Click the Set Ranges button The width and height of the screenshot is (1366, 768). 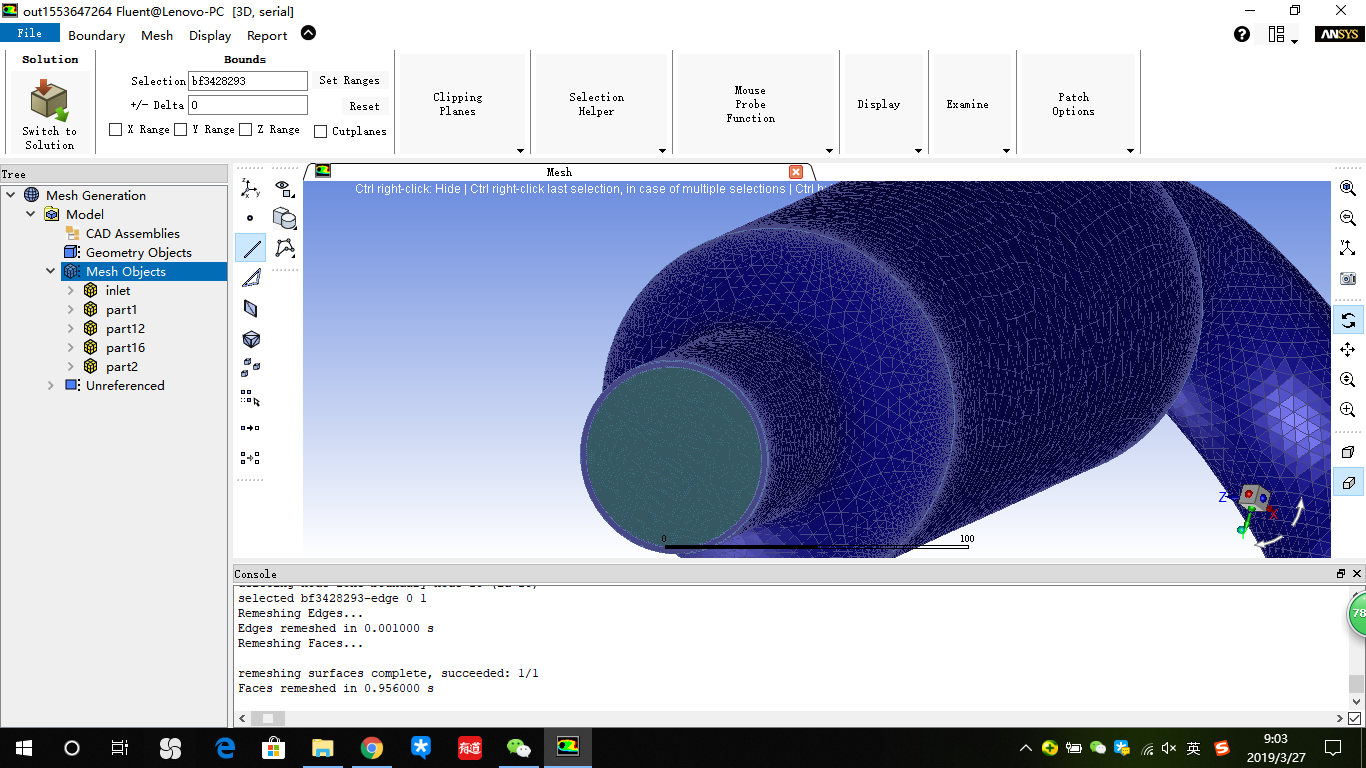click(x=352, y=80)
